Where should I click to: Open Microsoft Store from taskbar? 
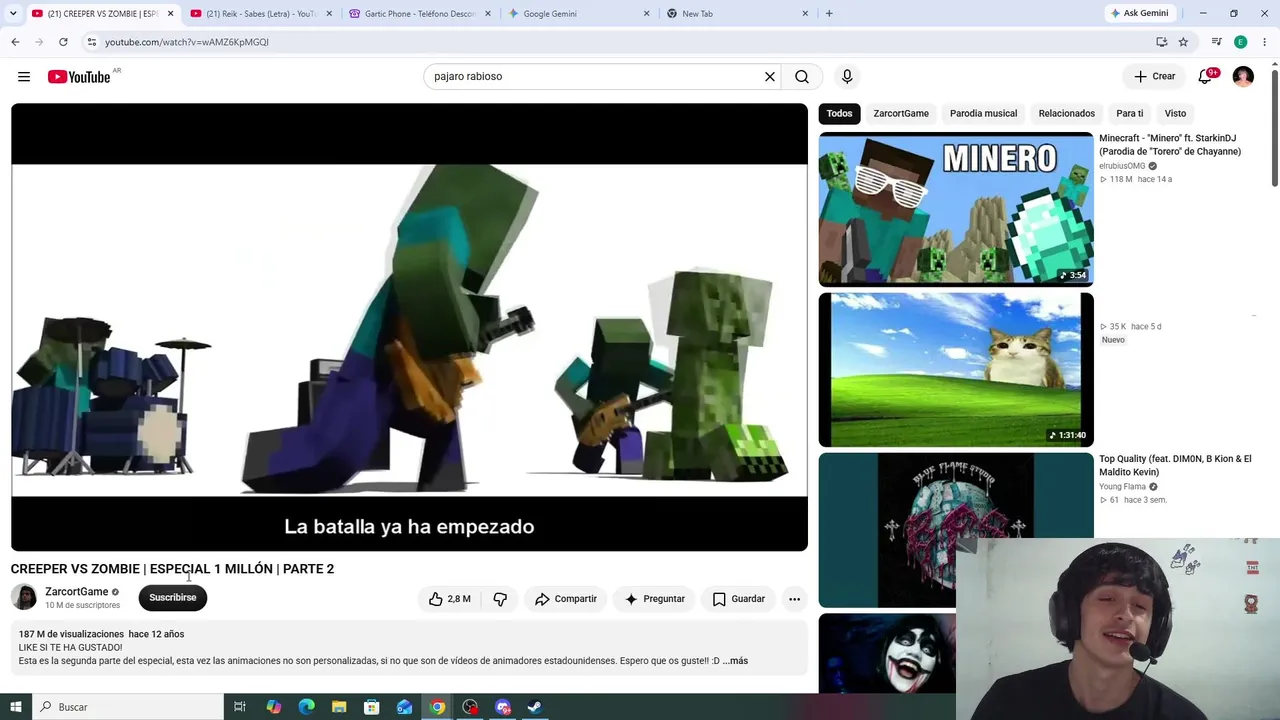[x=371, y=707]
